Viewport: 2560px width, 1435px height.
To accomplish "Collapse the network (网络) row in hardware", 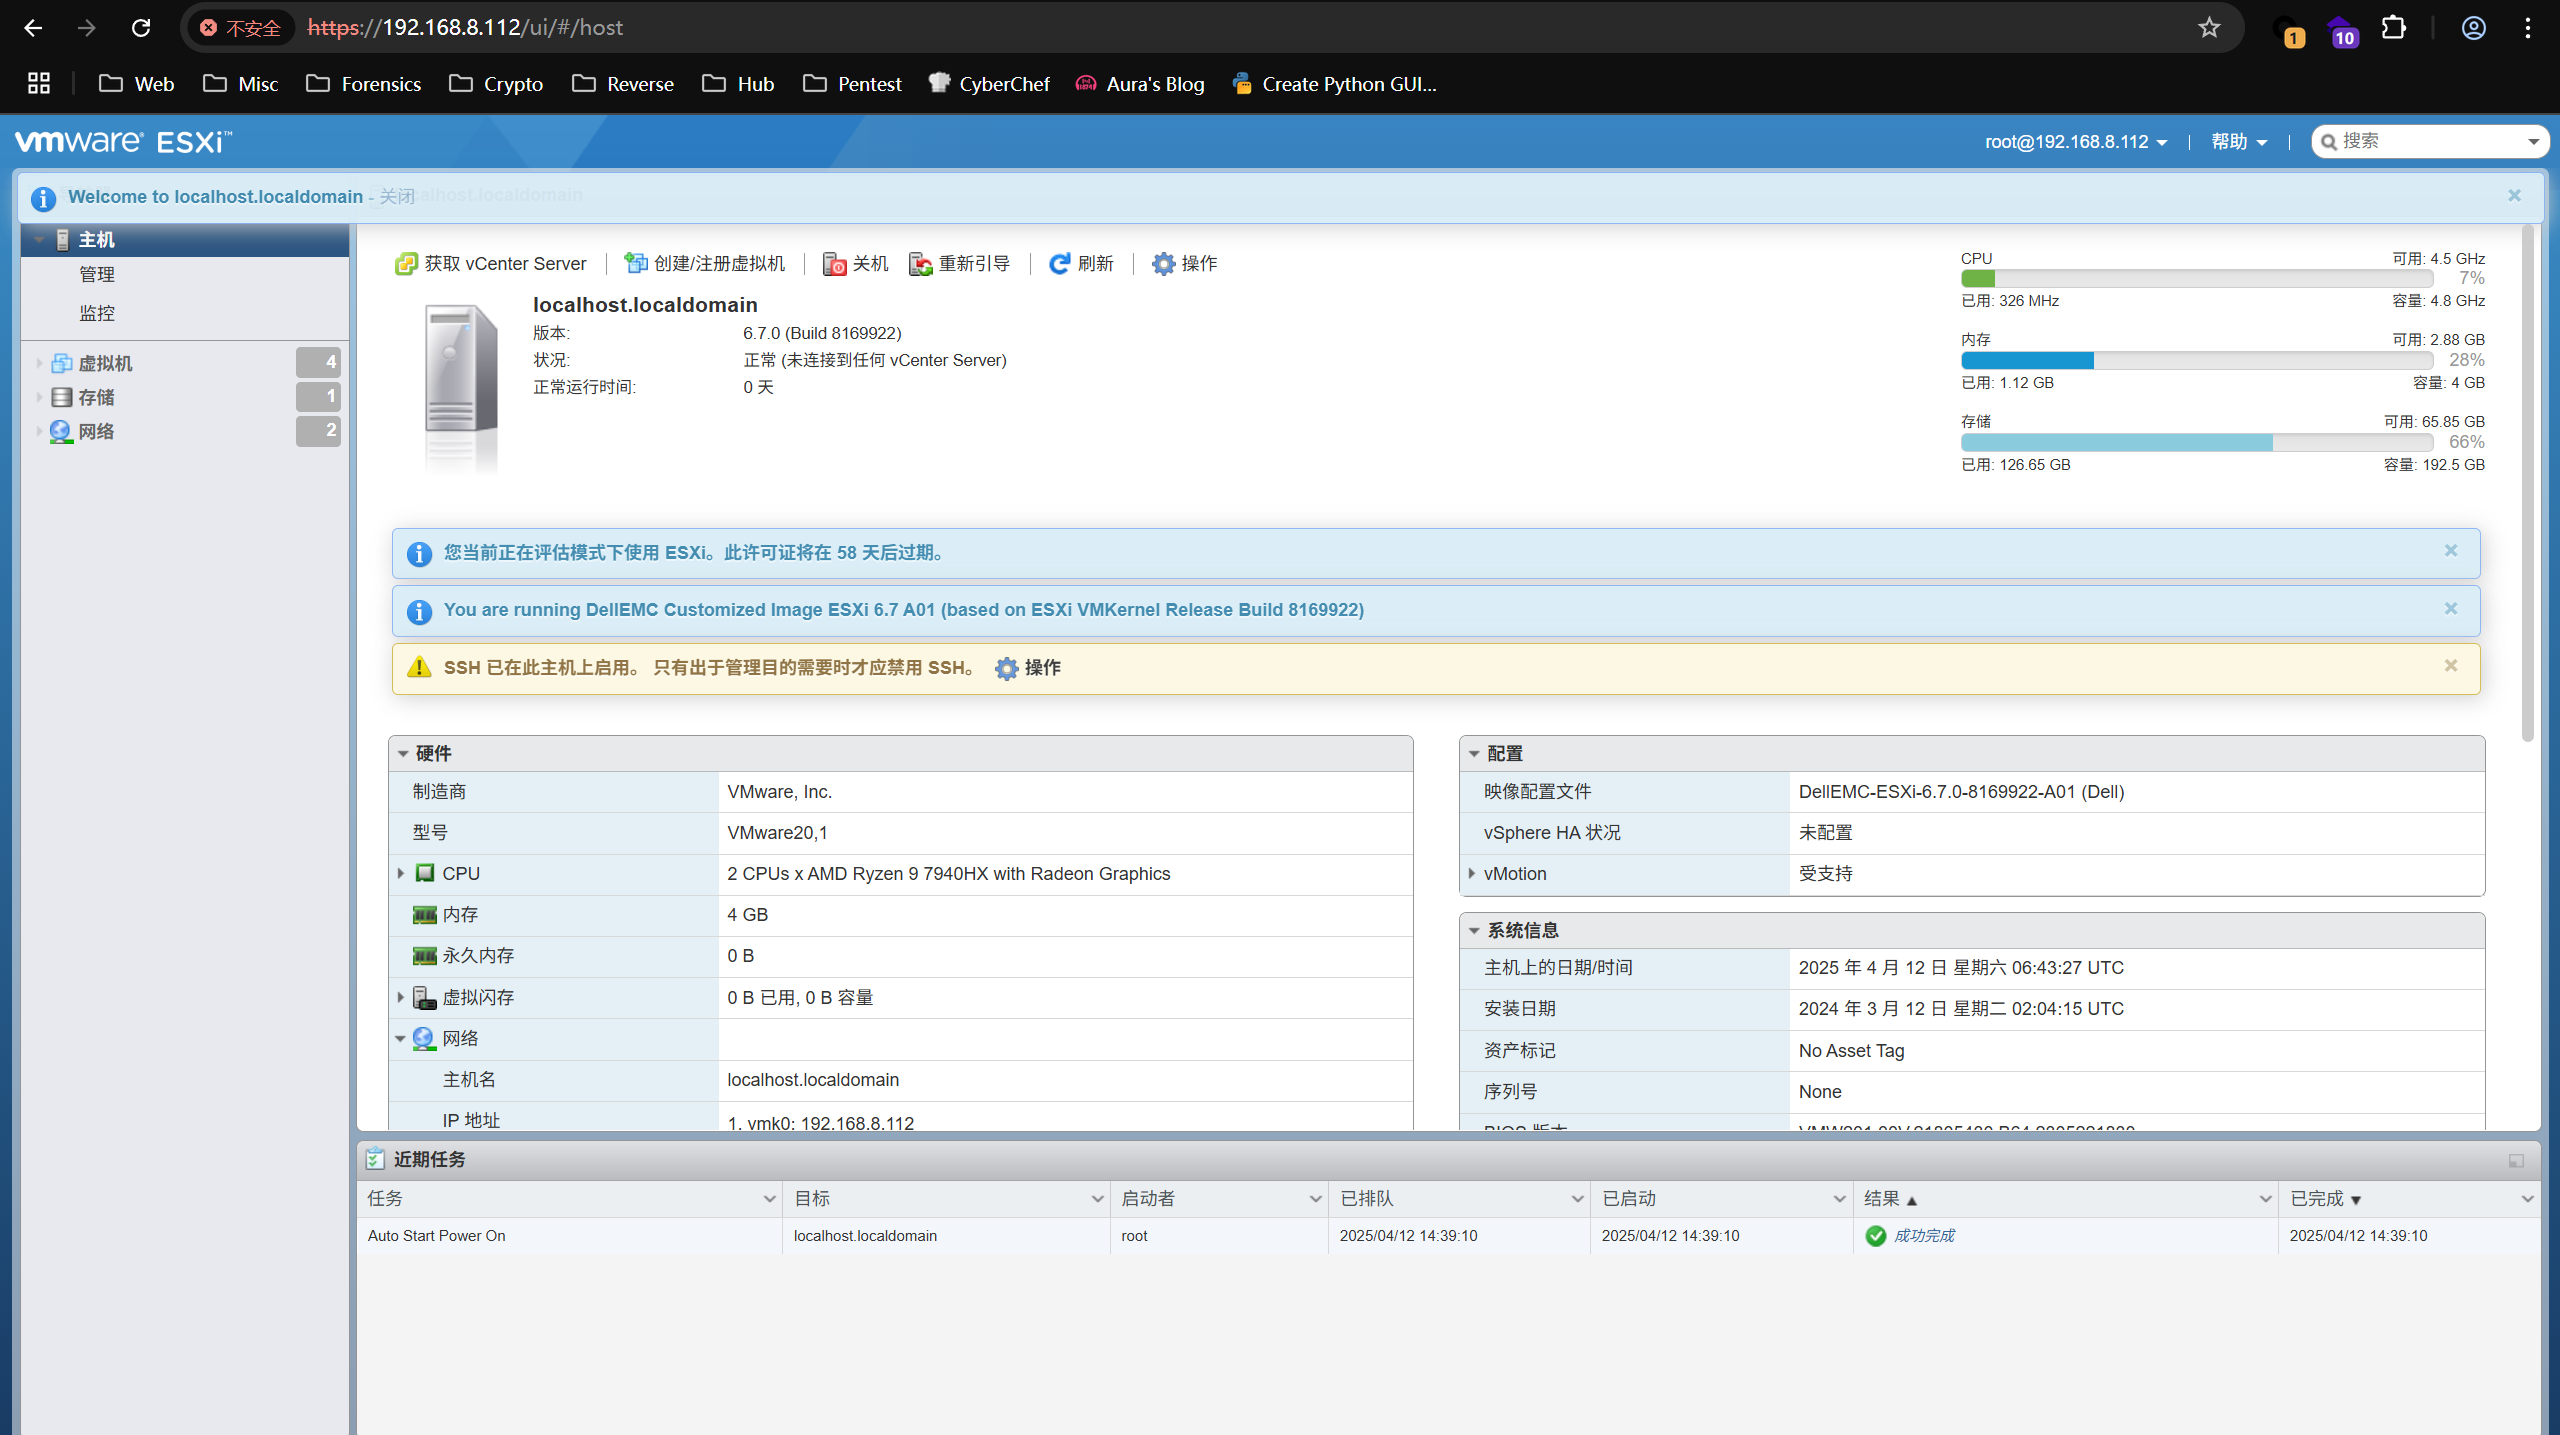I will coord(400,1039).
